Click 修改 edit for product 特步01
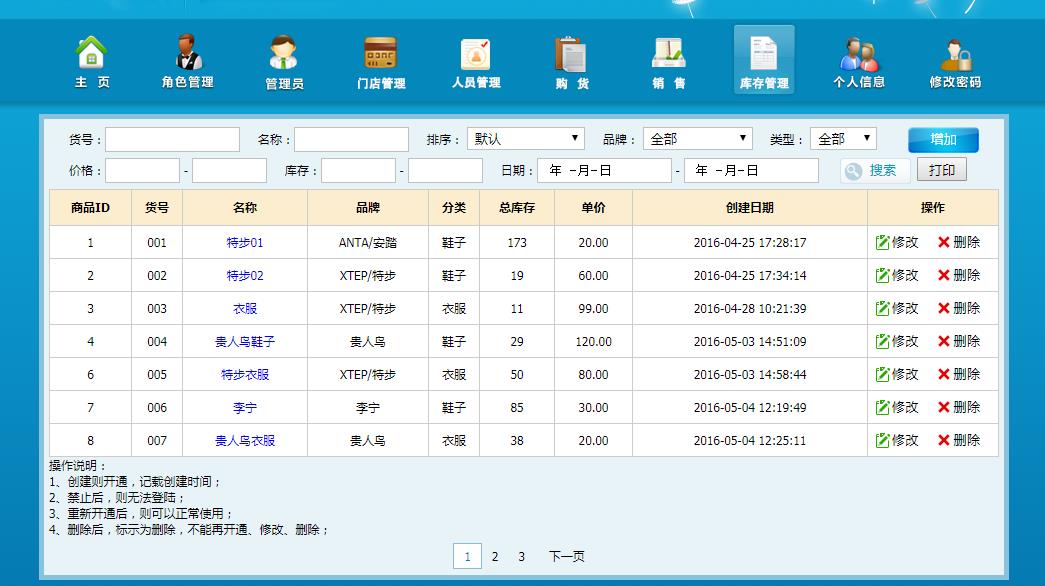The image size is (1045, 586). click(x=897, y=243)
